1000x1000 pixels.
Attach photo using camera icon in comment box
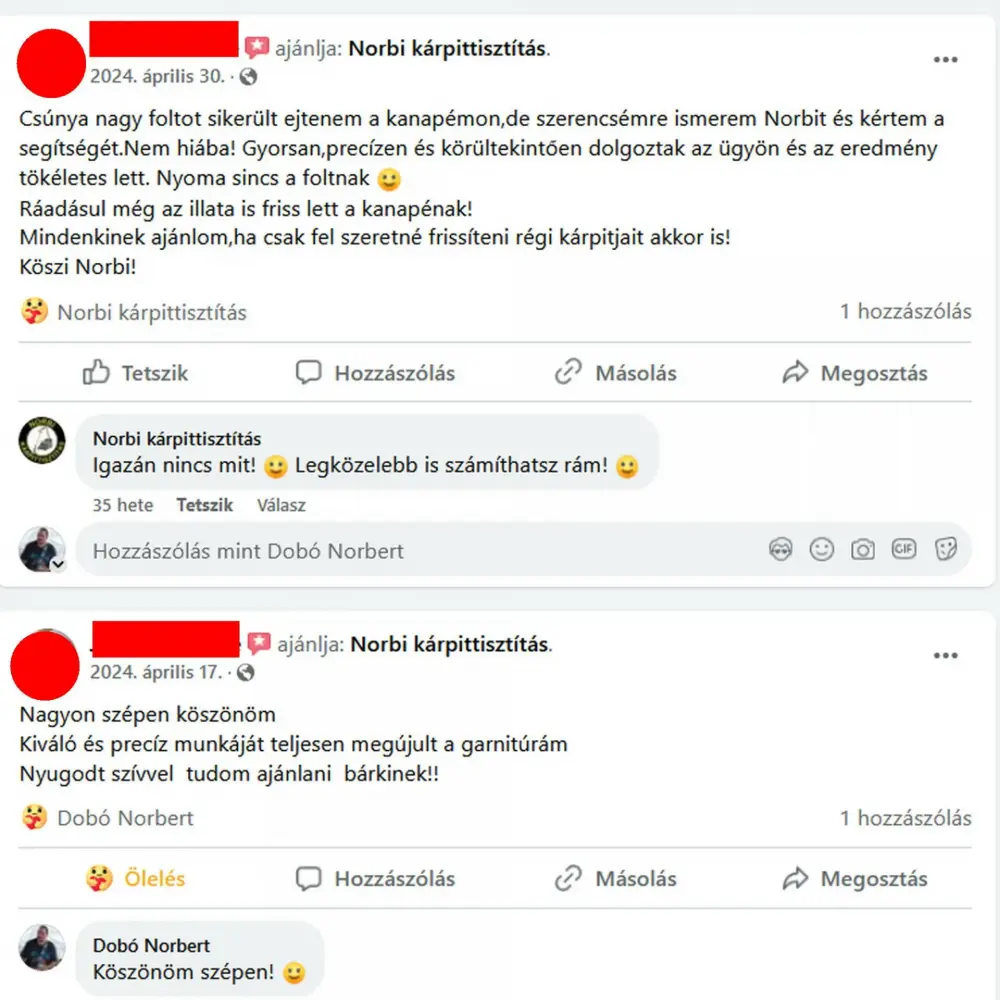point(862,549)
